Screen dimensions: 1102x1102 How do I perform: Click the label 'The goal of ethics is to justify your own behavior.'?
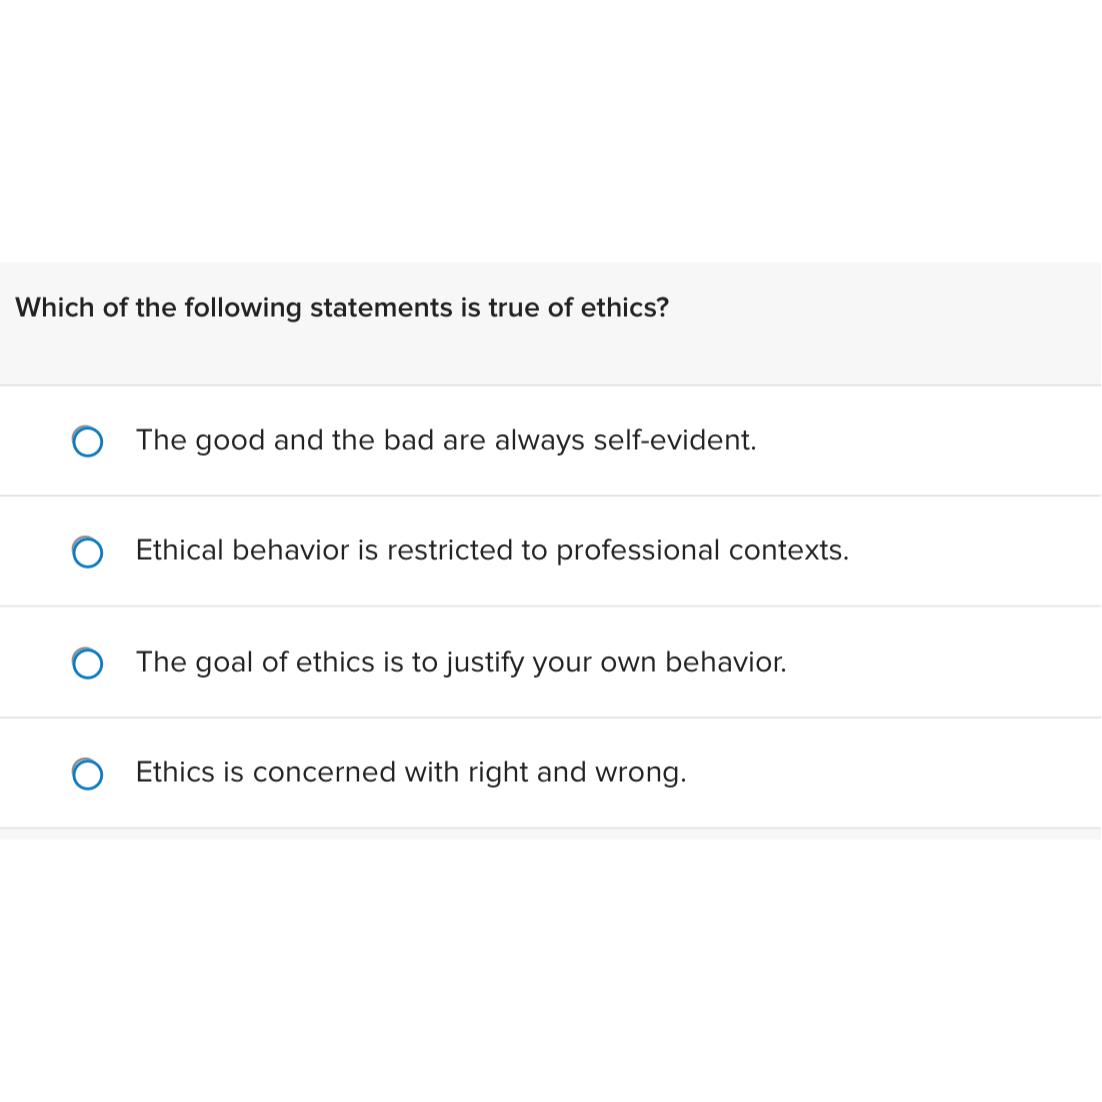point(461,662)
